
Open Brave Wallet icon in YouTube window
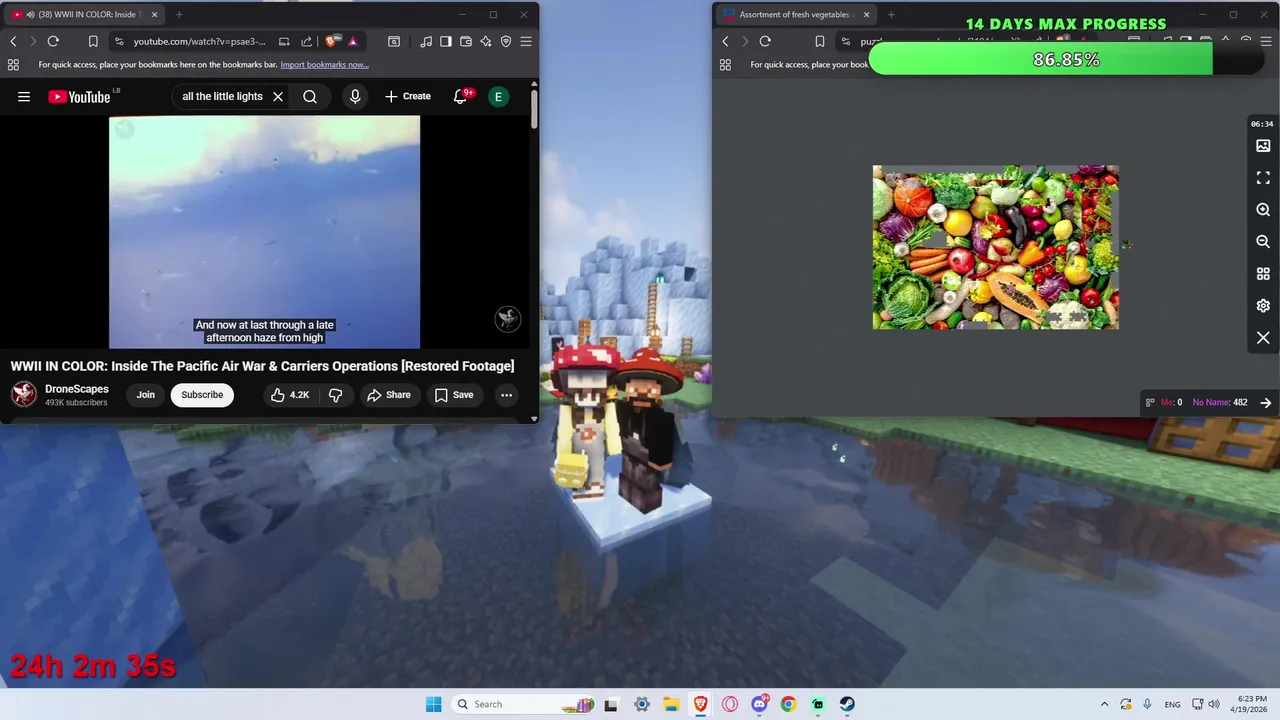pyautogui.click(x=466, y=41)
